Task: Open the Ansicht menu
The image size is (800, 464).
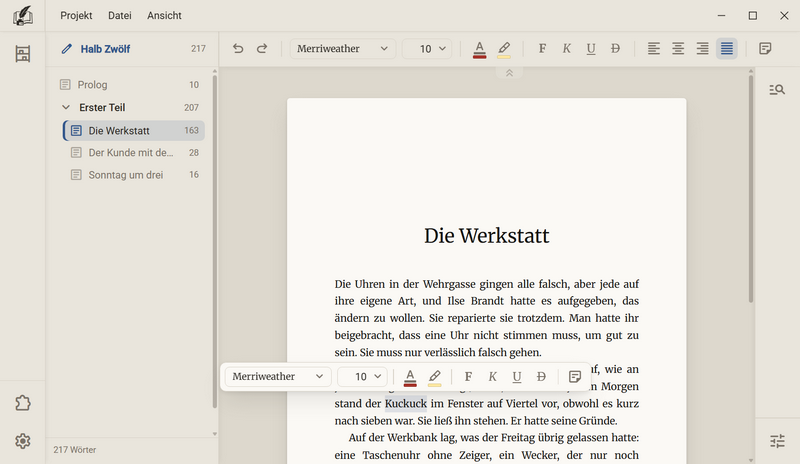Action: (x=164, y=15)
